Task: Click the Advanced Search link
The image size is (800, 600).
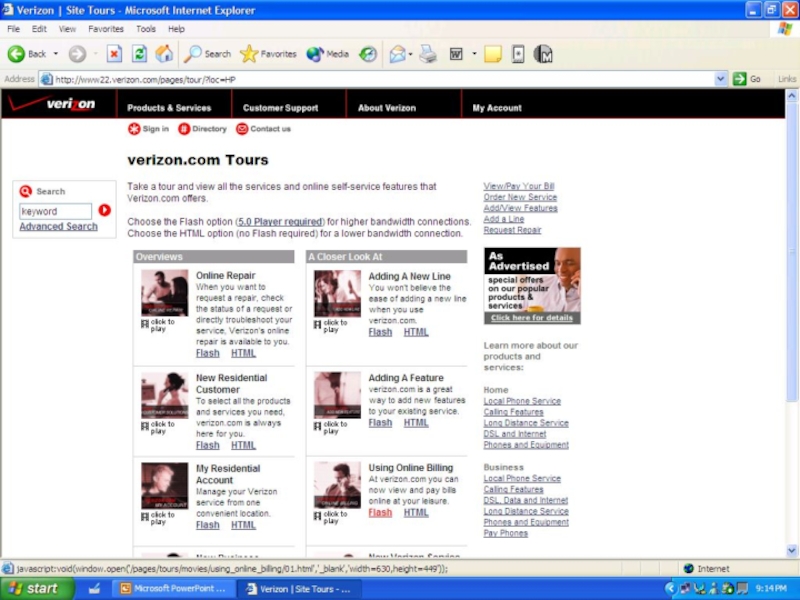Action: (x=58, y=227)
